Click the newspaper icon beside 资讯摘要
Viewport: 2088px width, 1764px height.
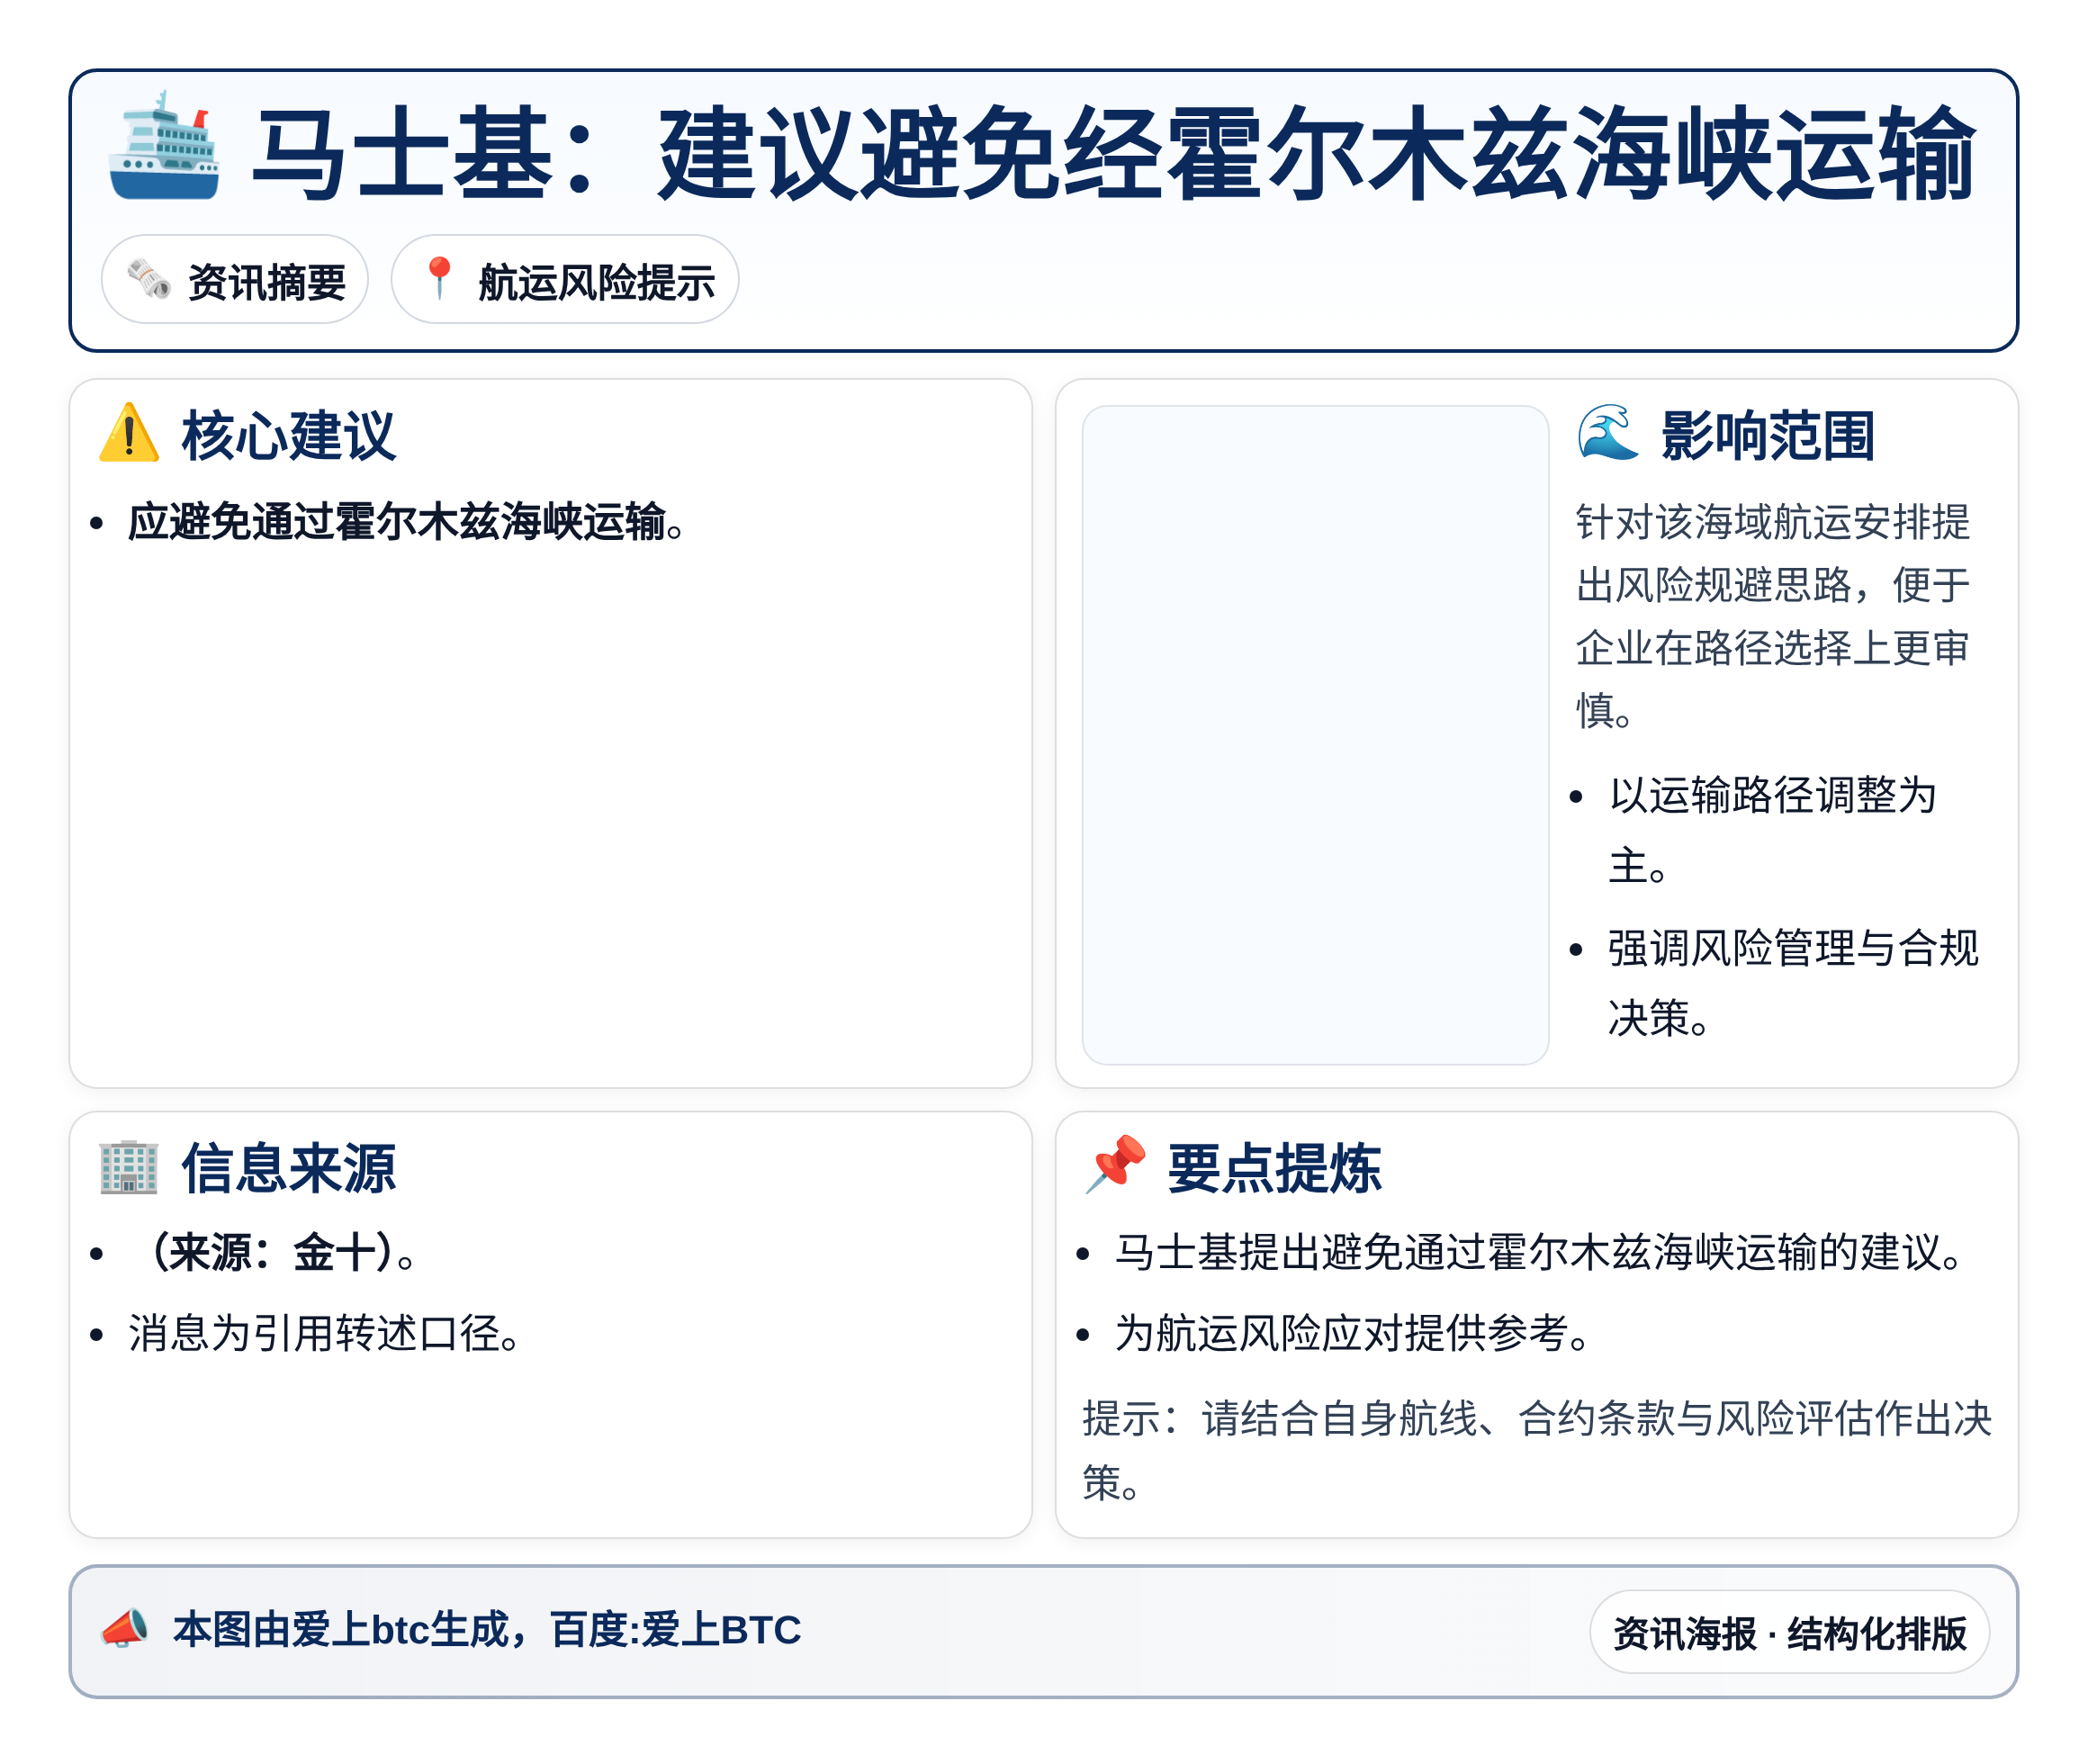[149, 279]
